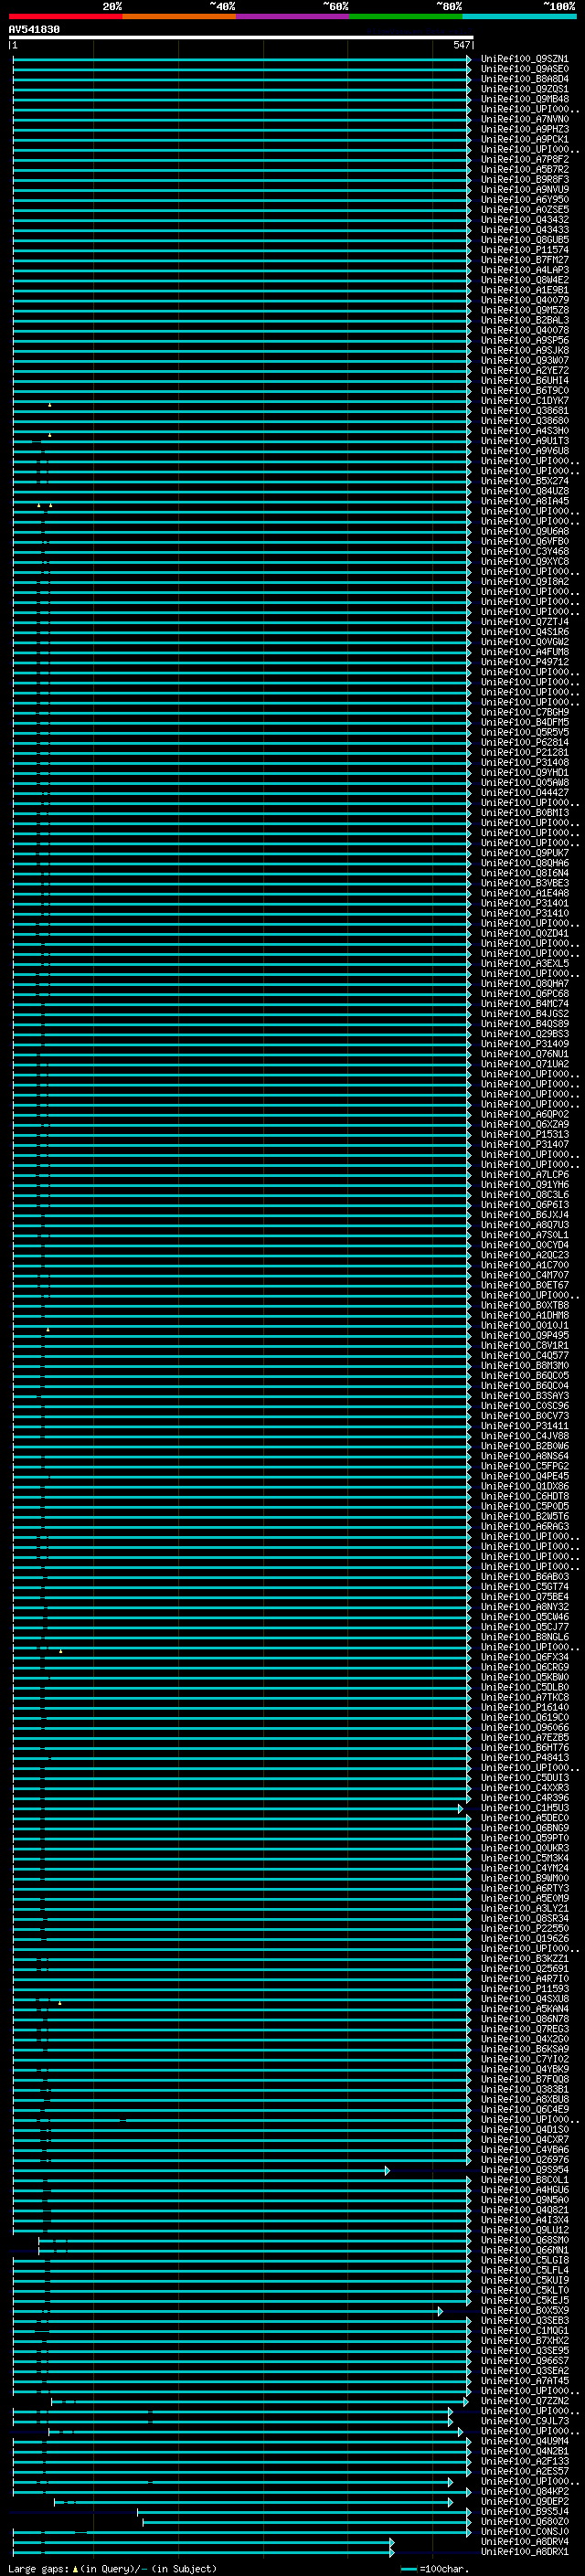Select hit label UniRef100_A9PHZ3

click(x=524, y=129)
